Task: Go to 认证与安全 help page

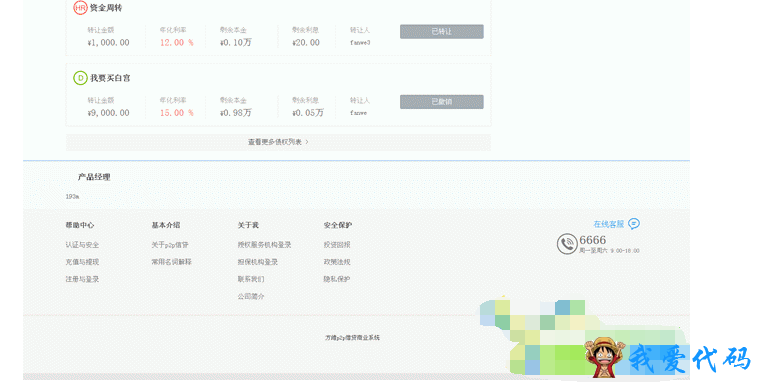Action: [82, 245]
